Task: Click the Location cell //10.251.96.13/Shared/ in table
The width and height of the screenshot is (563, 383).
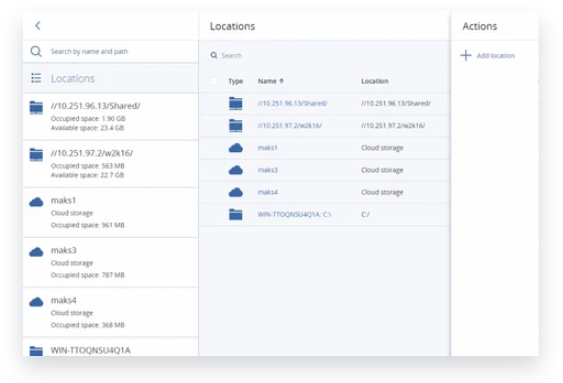Action: 396,103
